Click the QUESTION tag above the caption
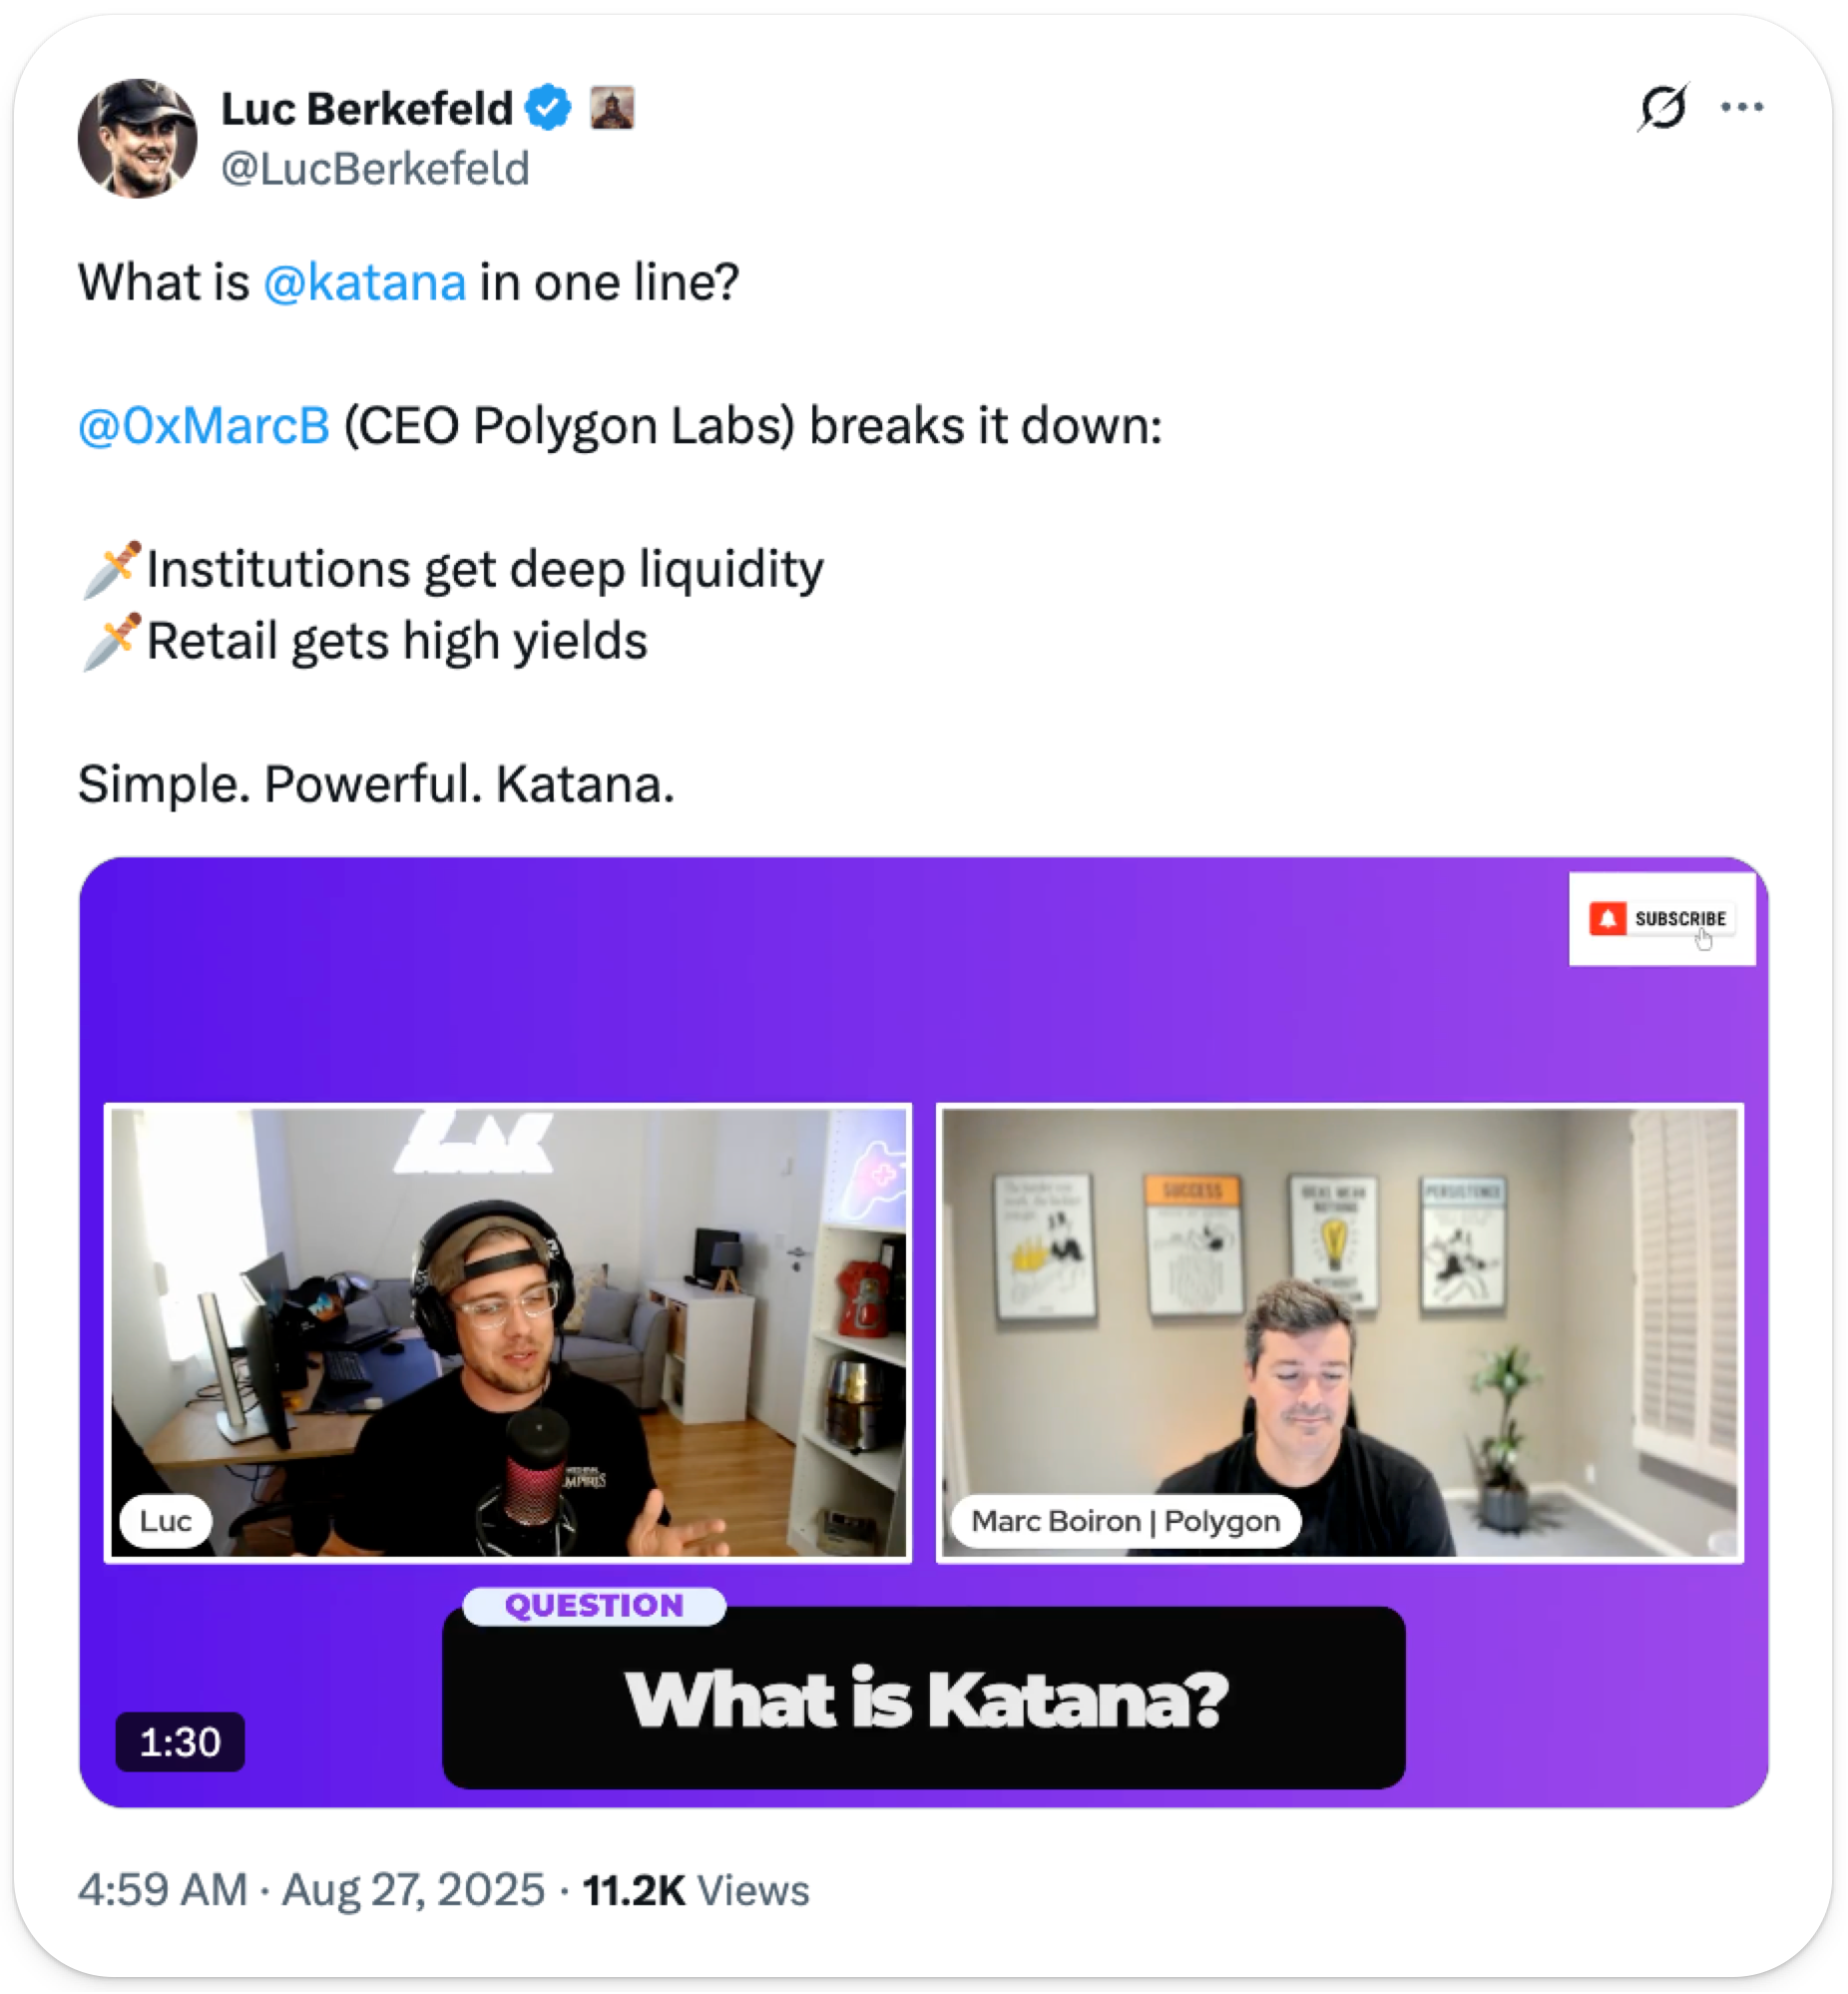Viewport: 1848px width, 1994px height. pos(595,1606)
